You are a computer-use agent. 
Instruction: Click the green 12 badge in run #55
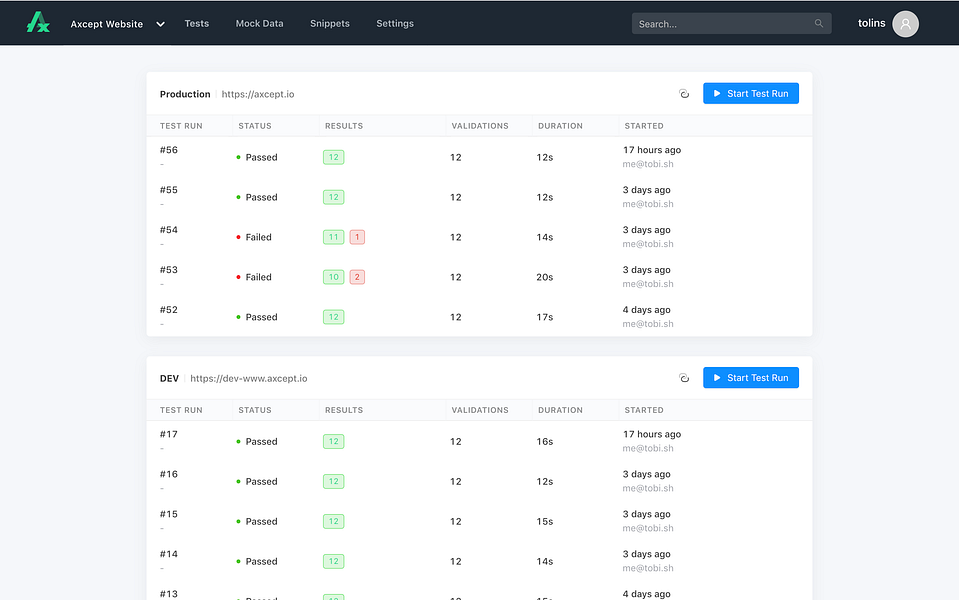point(333,197)
